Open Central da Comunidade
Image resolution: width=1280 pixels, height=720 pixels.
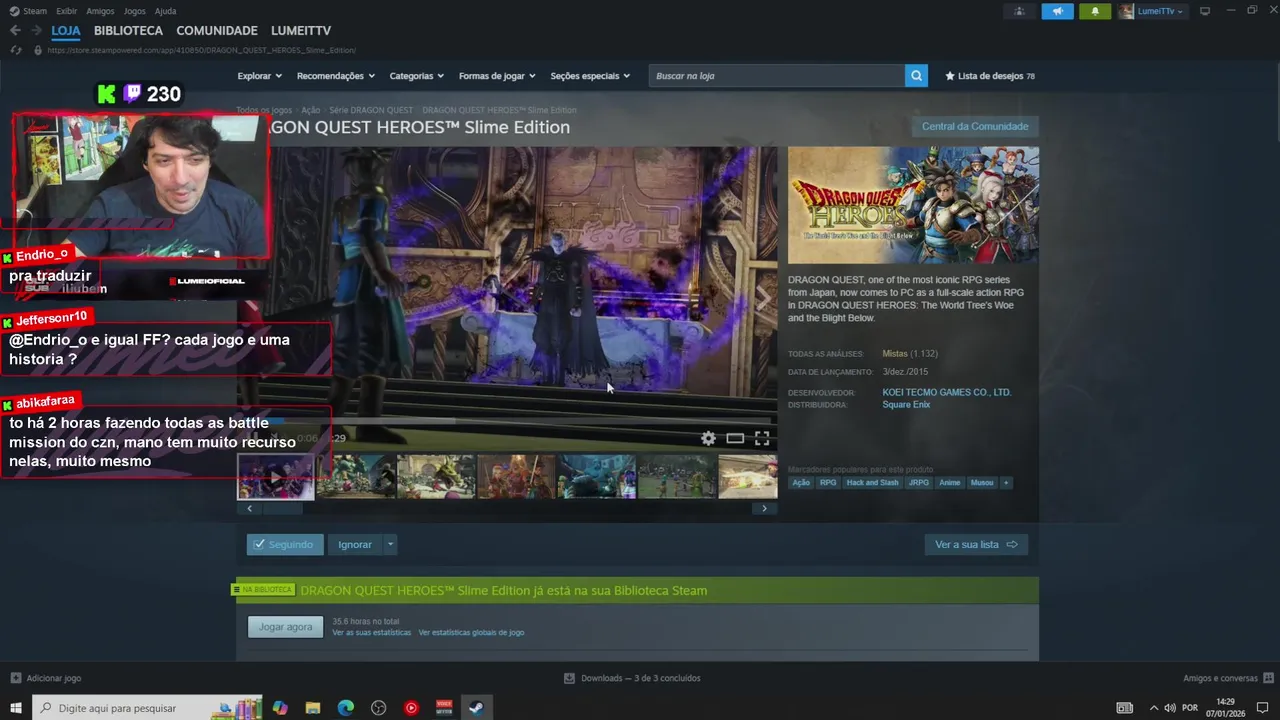coord(975,126)
